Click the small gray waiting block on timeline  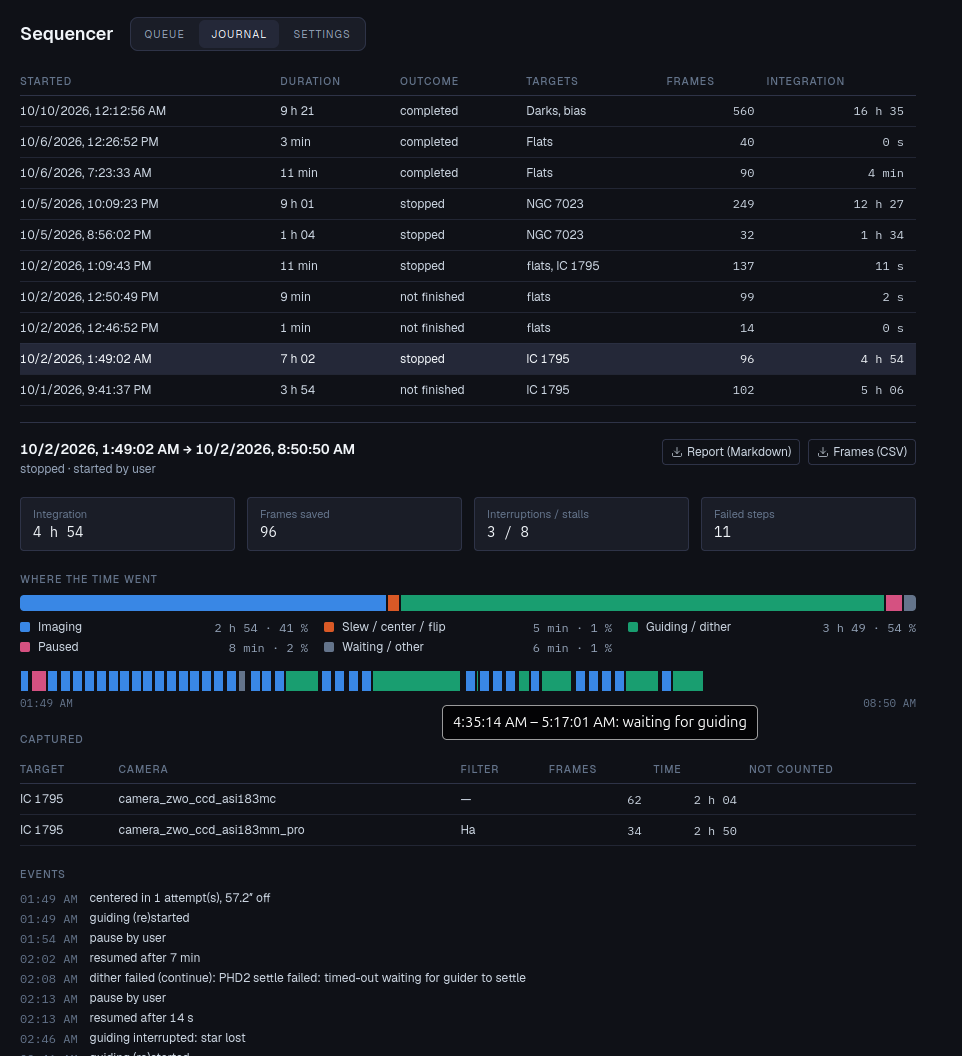[242, 681]
